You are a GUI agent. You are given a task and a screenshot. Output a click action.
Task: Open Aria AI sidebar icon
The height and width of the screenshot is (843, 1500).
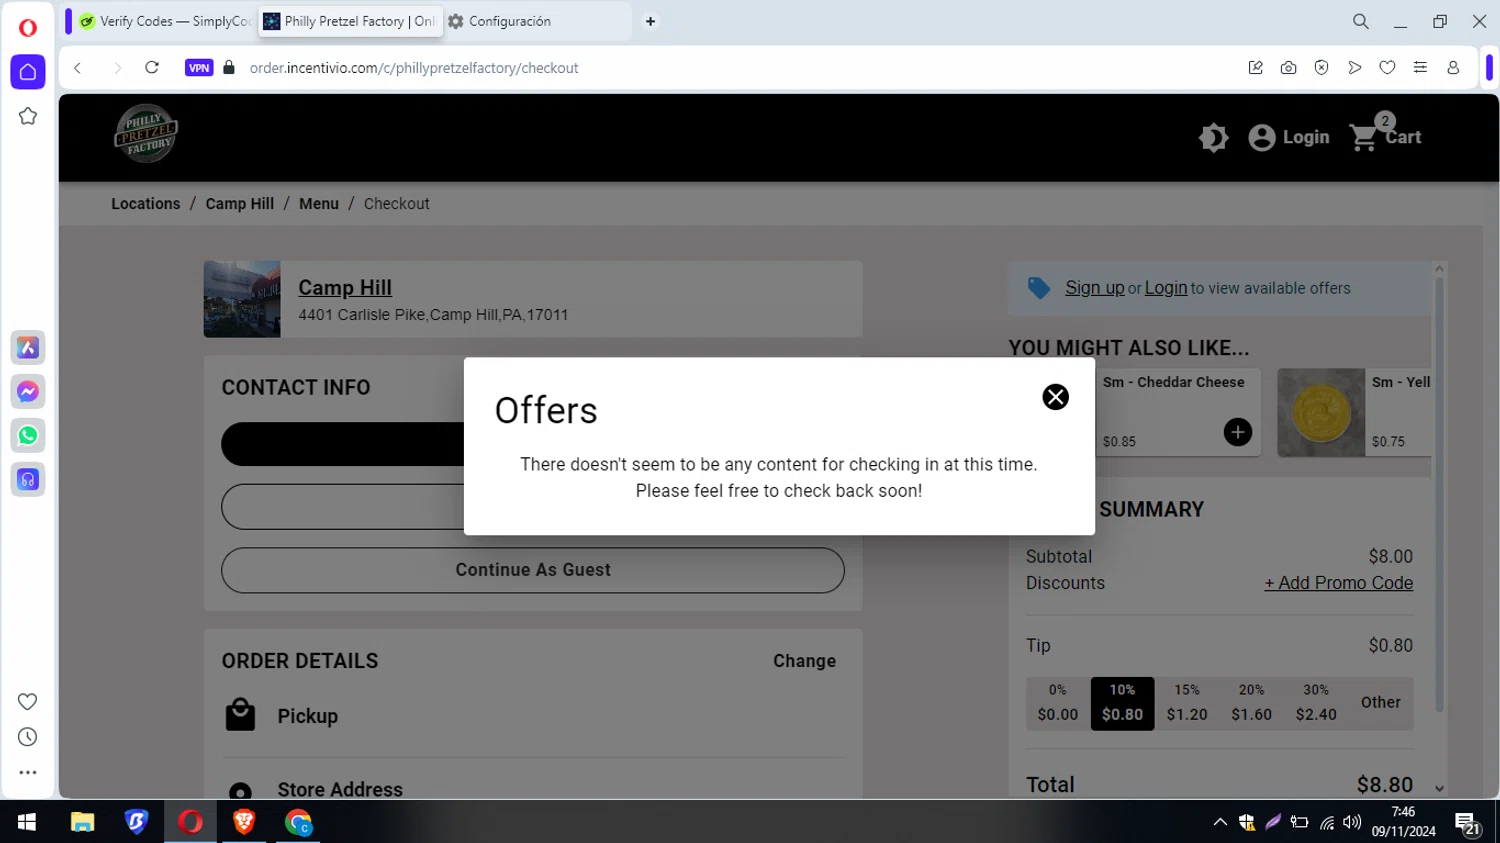(28, 348)
